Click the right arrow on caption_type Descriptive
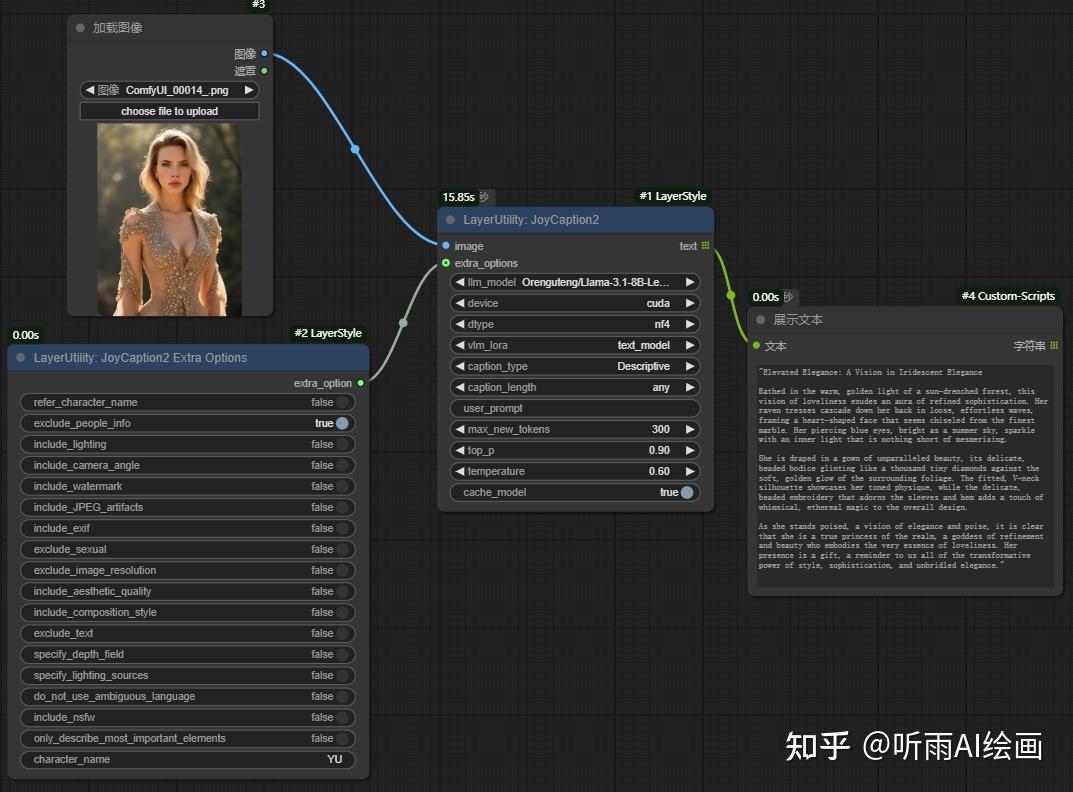Image resolution: width=1073 pixels, height=792 pixels. point(690,366)
